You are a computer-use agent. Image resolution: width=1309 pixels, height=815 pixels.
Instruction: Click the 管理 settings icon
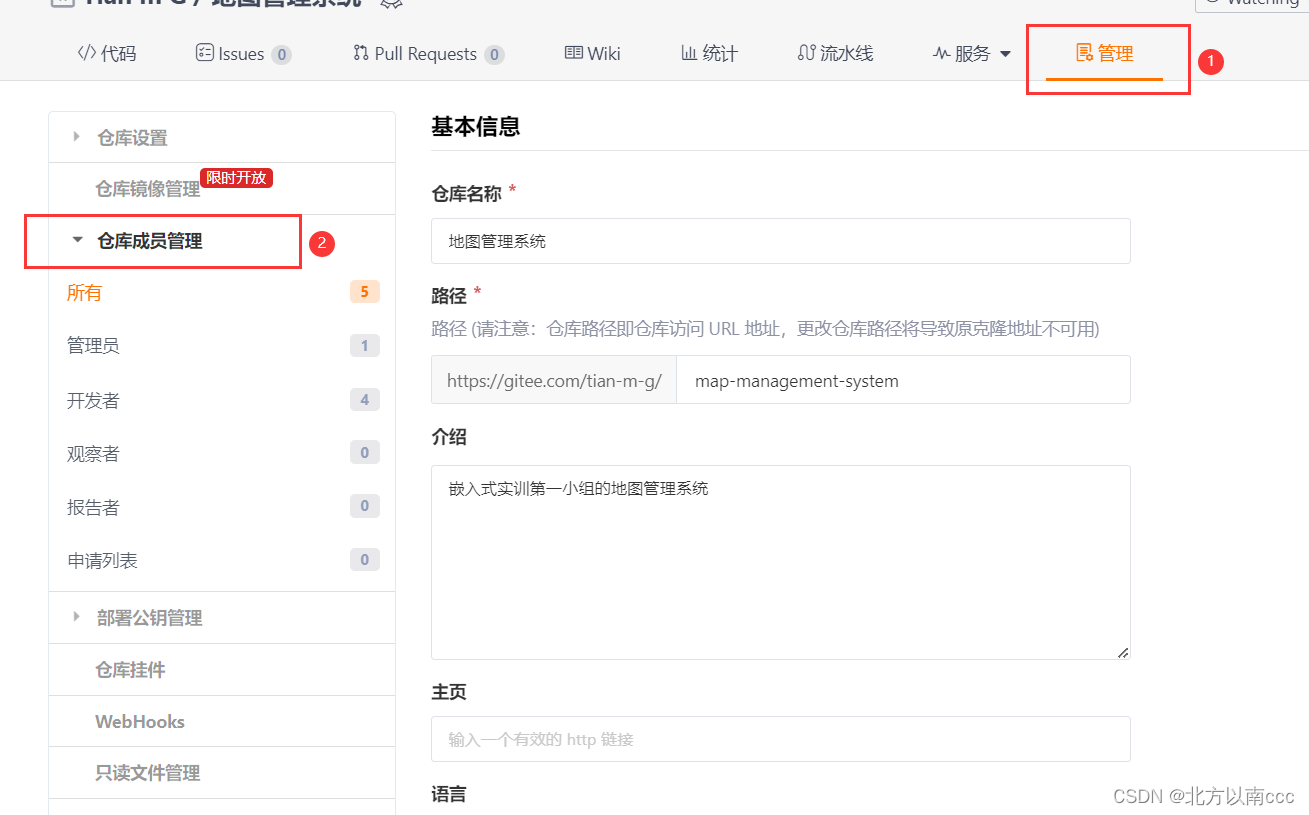point(1084,53)
